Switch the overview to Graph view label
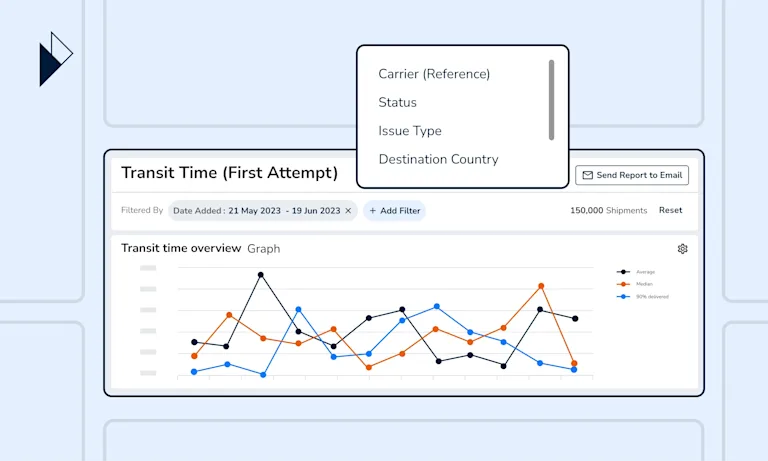Viewport: 768px width, 461px height. pyautogui.click(x=264, y=249)
